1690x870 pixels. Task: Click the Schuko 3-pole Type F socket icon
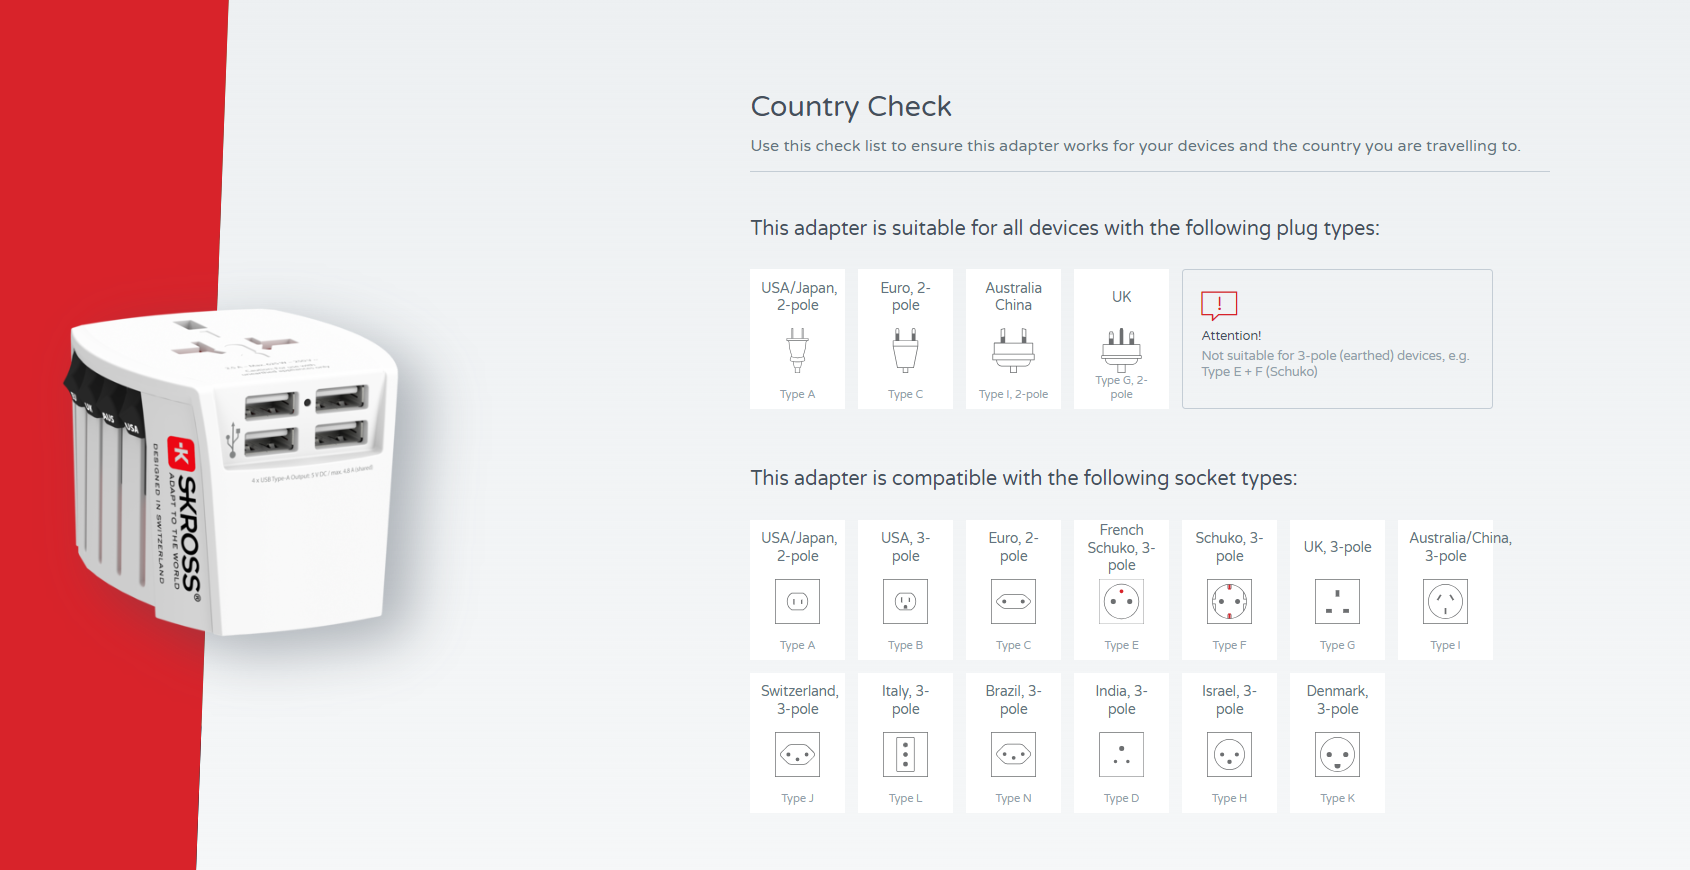(1229, 601)
